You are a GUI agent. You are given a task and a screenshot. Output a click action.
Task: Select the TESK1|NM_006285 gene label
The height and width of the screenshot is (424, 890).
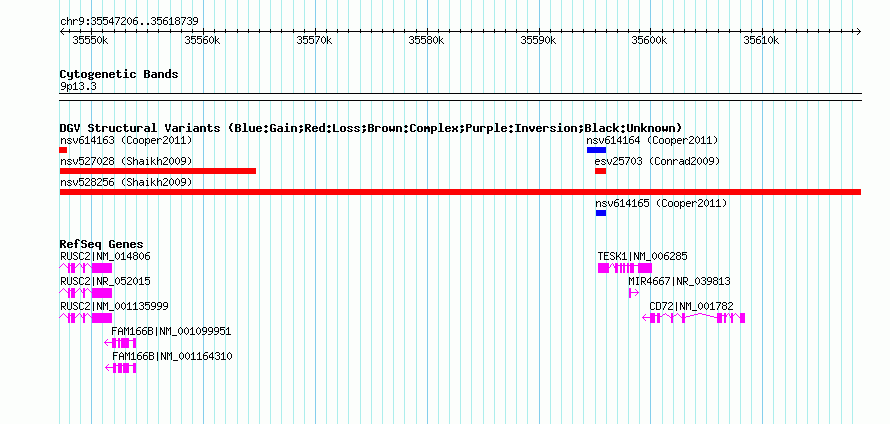643,257
